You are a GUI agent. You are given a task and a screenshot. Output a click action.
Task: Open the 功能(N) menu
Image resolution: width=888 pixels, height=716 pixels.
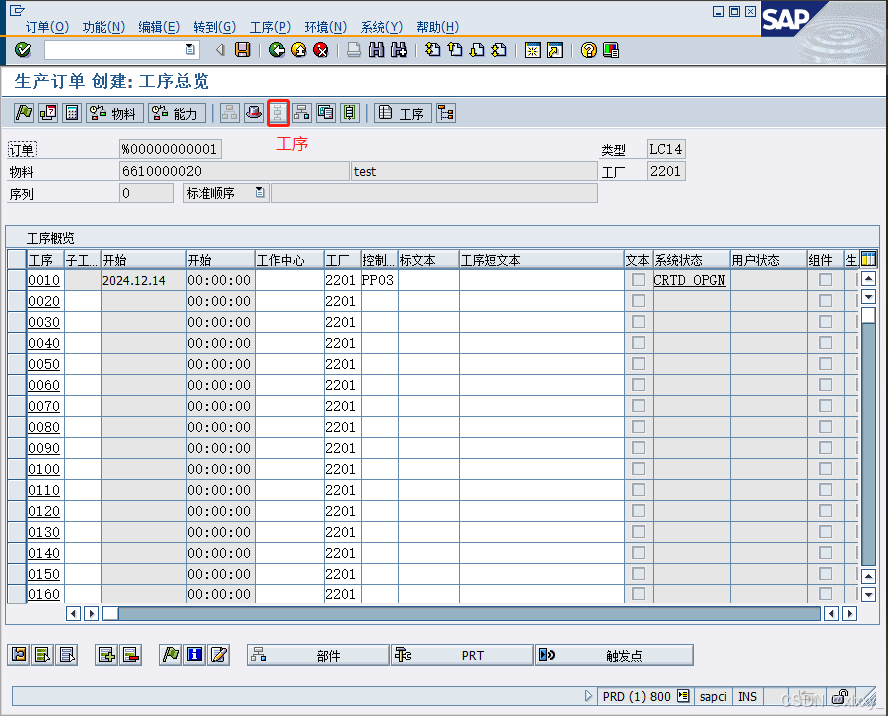pyautogui.click(x=104, y=27)
